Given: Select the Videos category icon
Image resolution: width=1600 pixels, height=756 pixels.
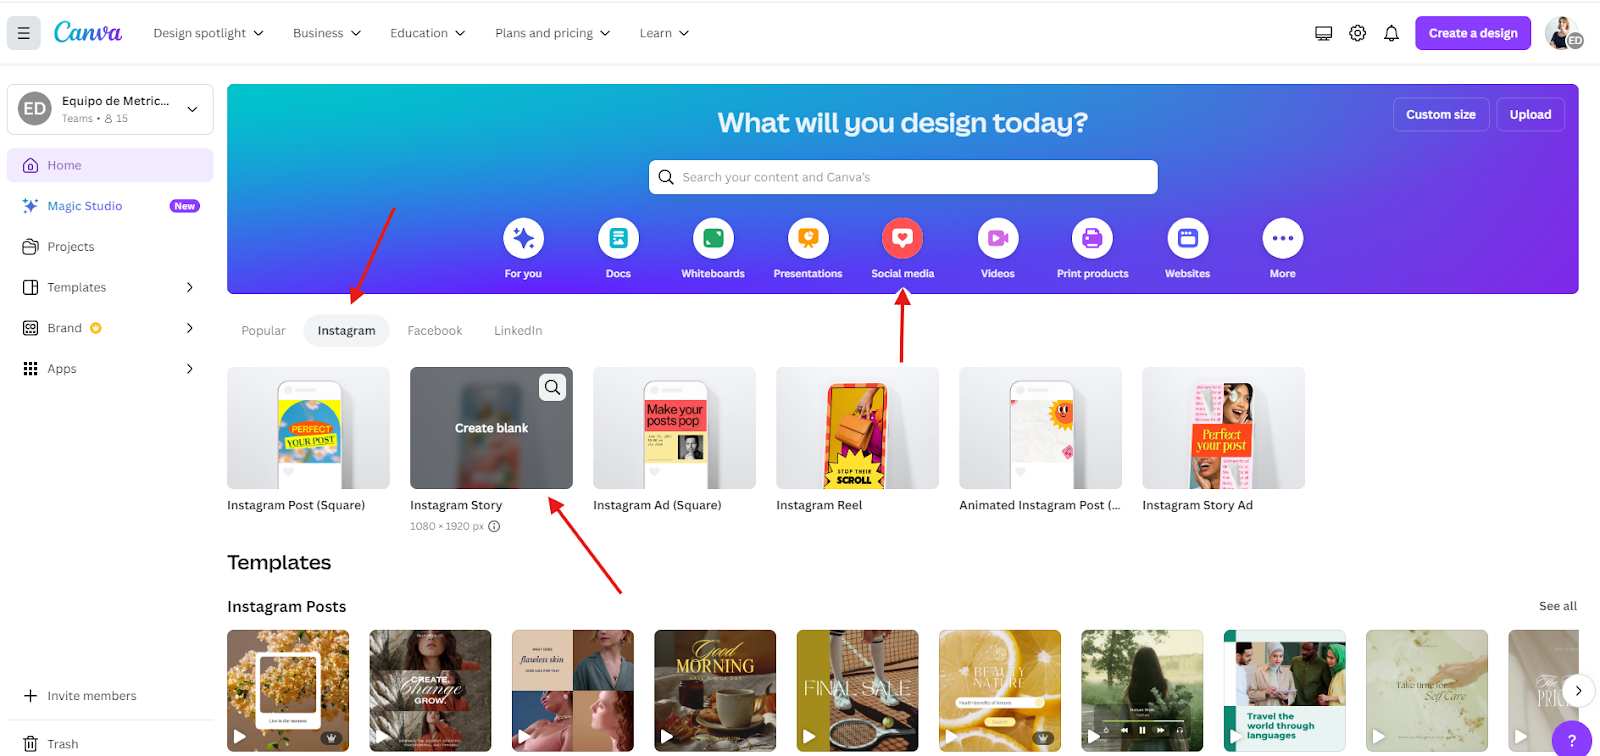Looking at the screenshot, I should [998, 238].
